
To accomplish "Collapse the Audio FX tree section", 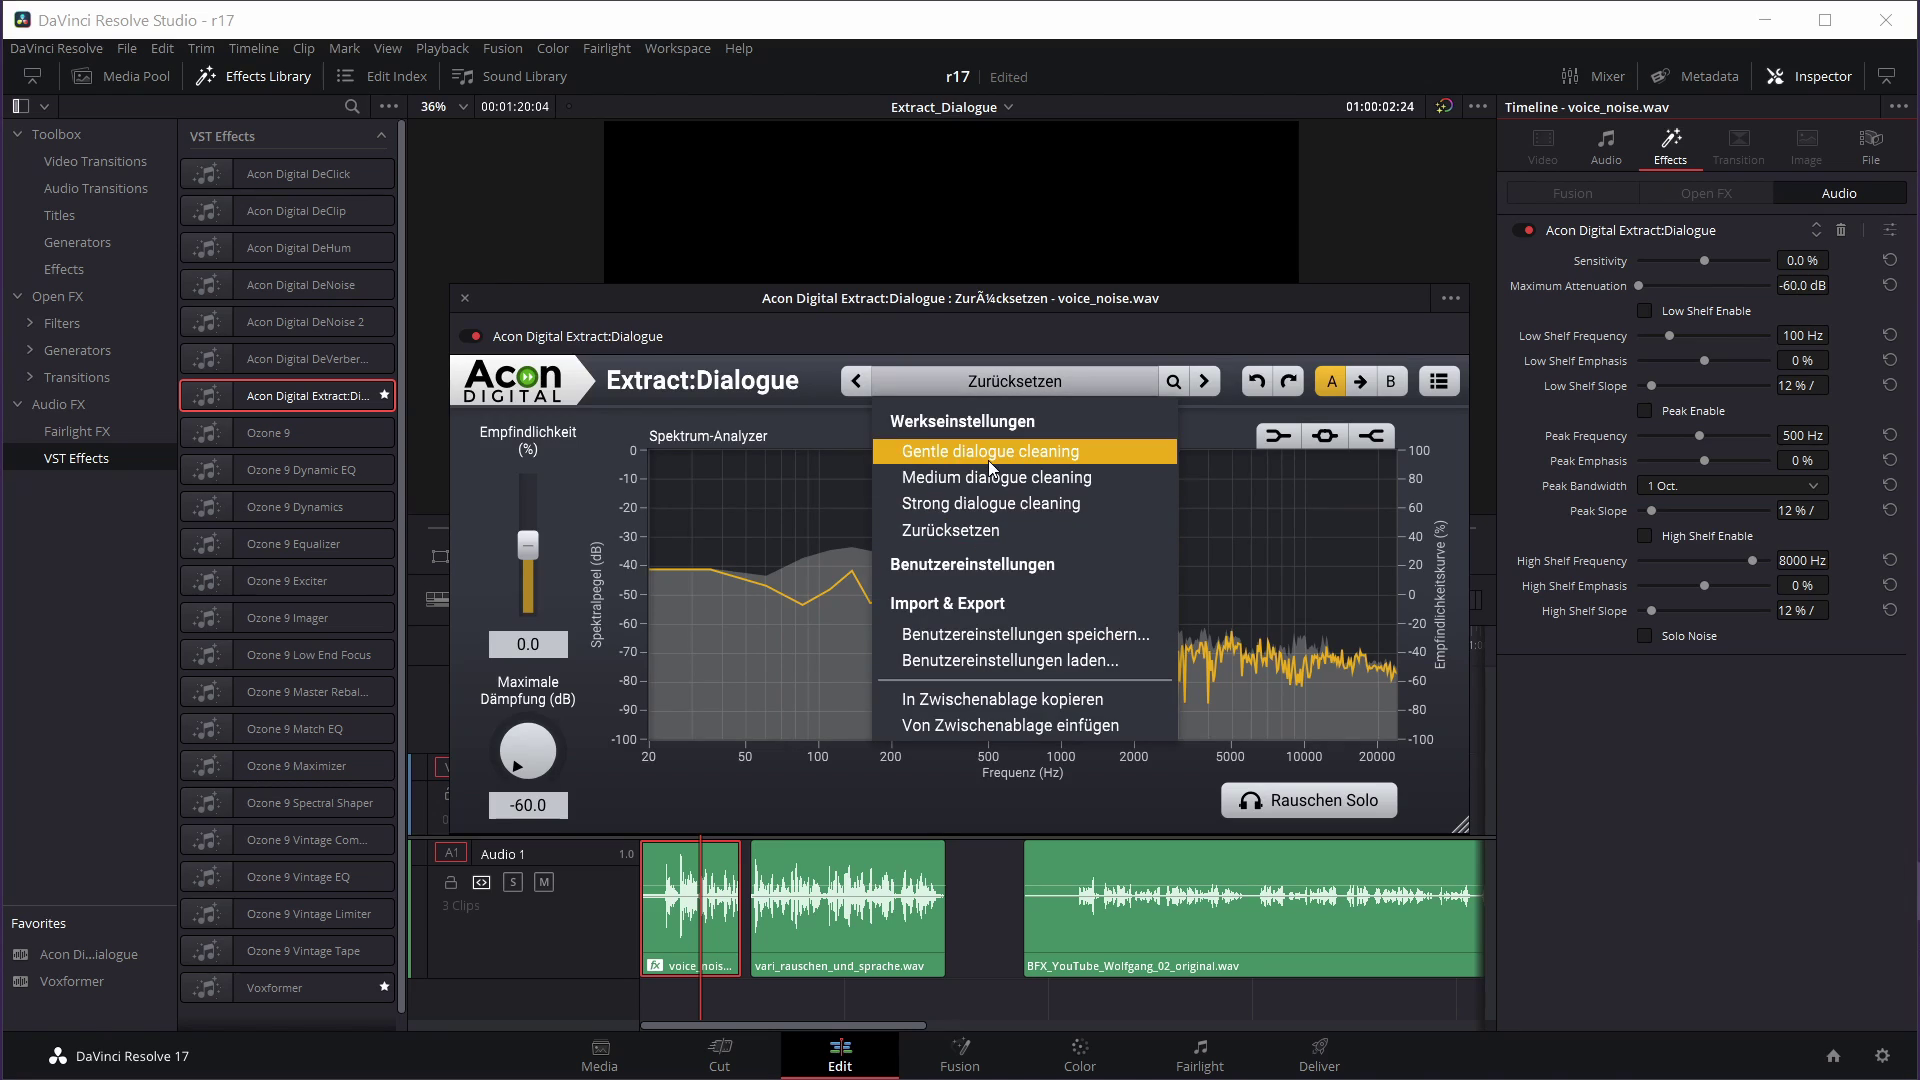I will tap(17, 404).
